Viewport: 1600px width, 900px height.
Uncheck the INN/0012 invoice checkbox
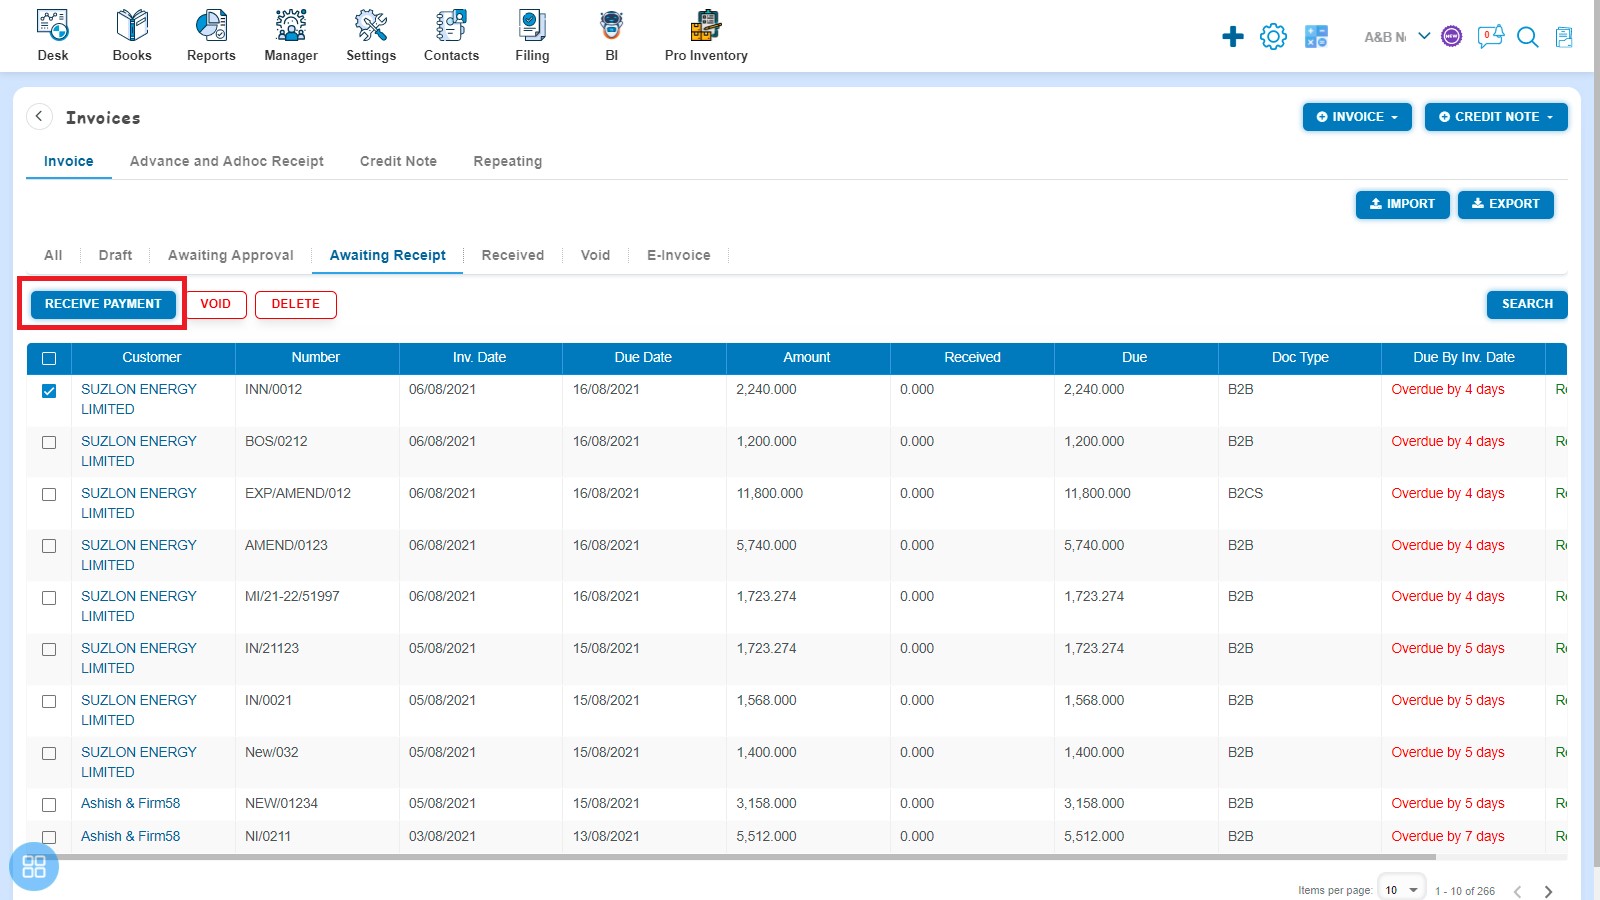tap(49, 391)
